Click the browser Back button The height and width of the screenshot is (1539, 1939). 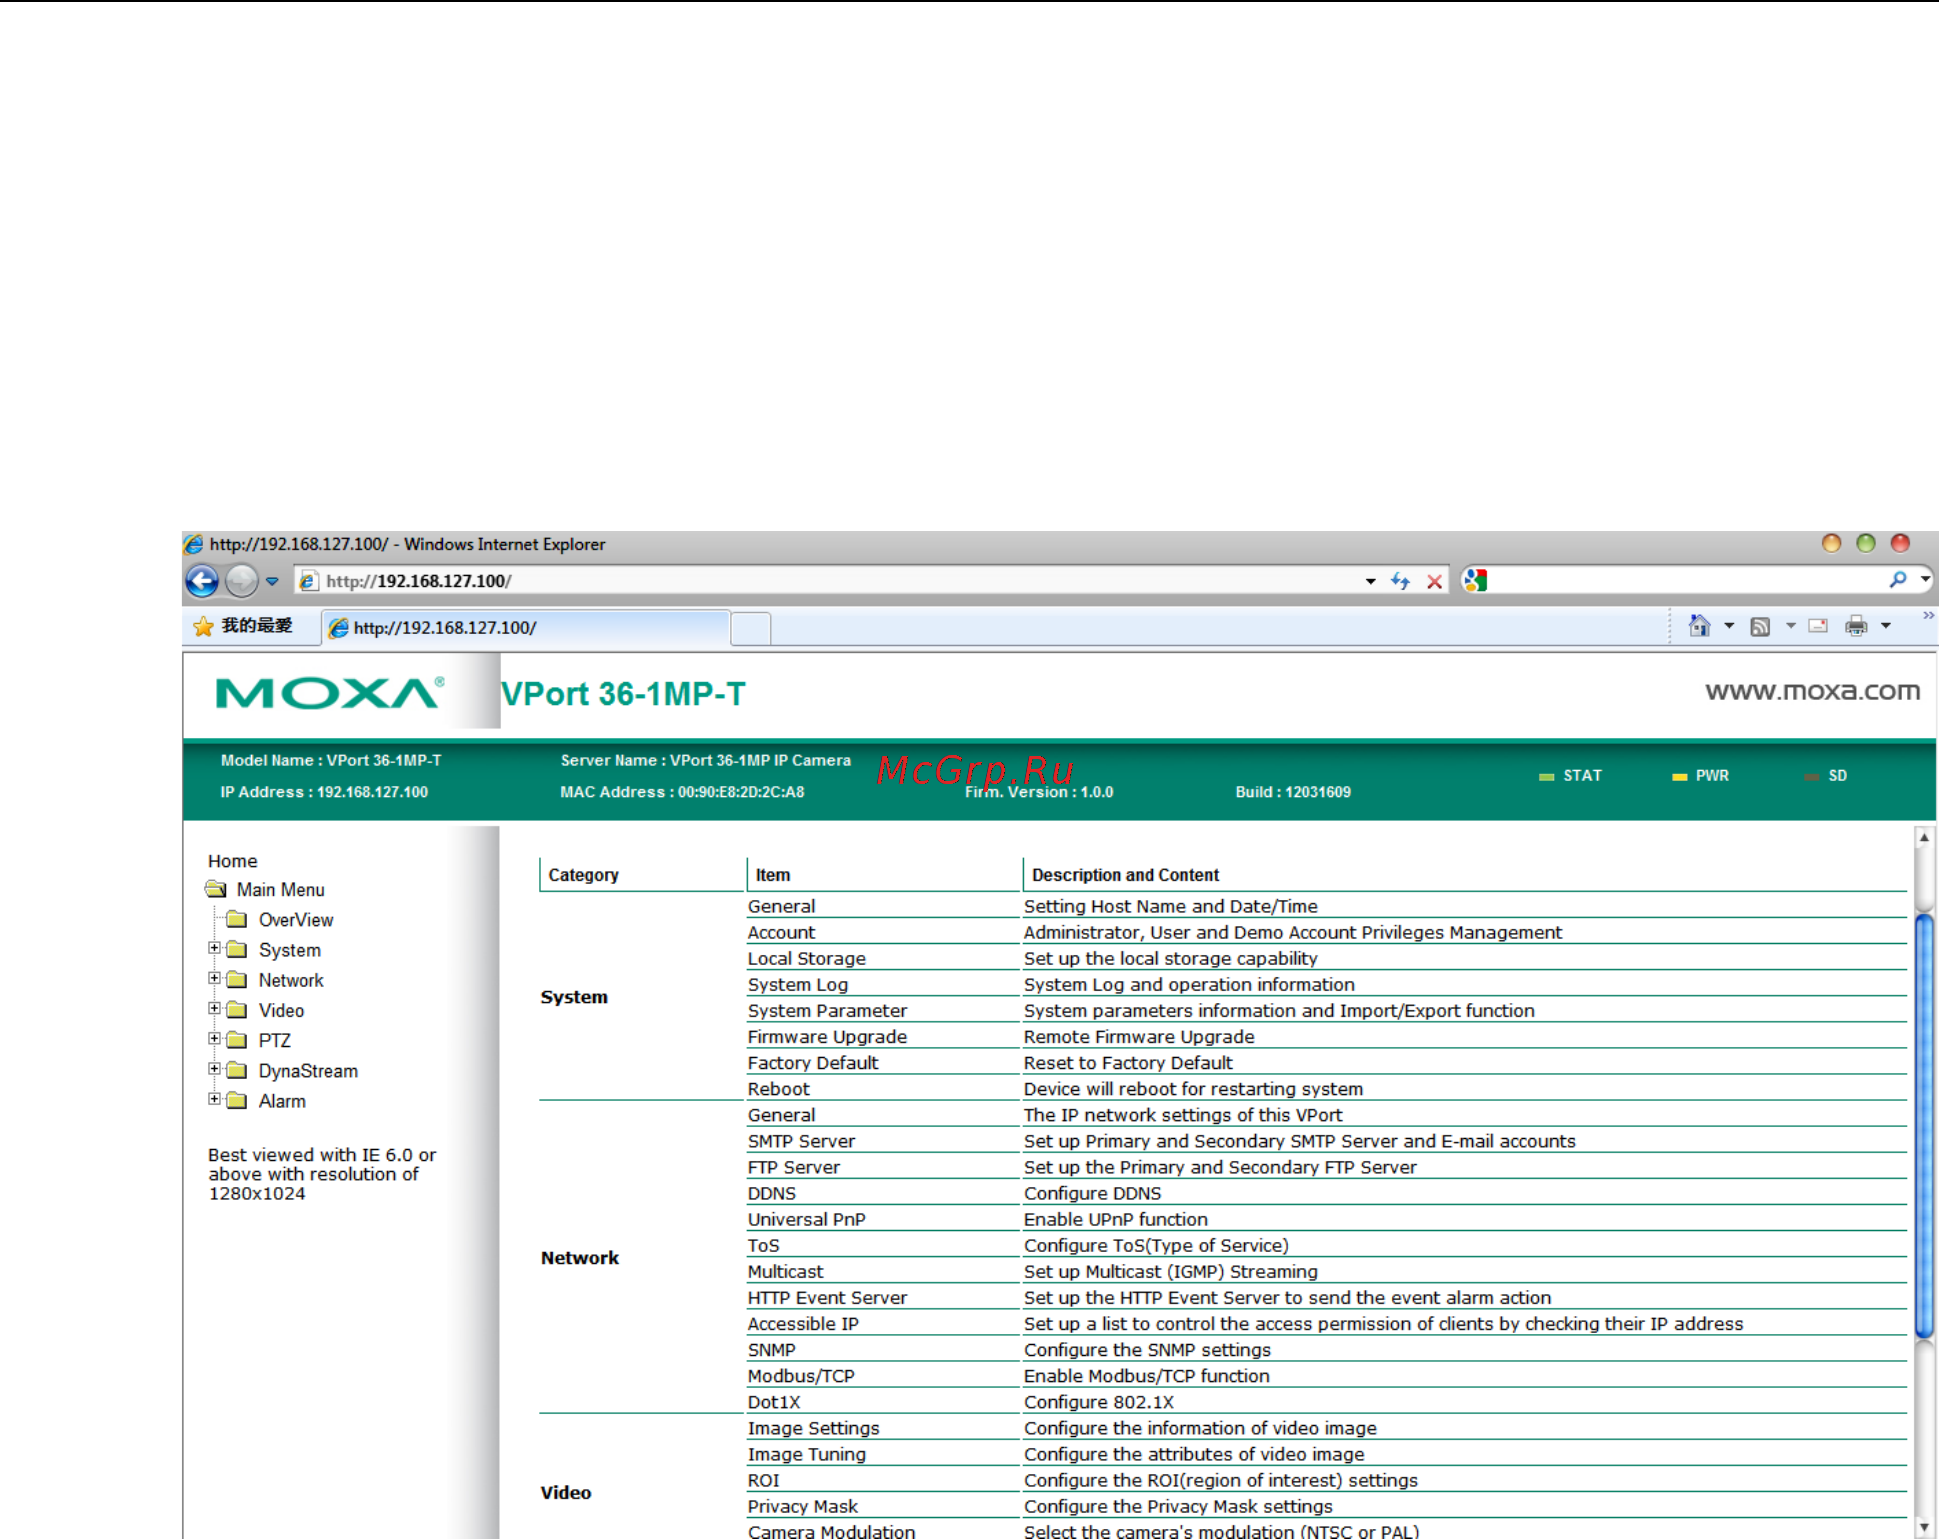click(x=203, y=581)
